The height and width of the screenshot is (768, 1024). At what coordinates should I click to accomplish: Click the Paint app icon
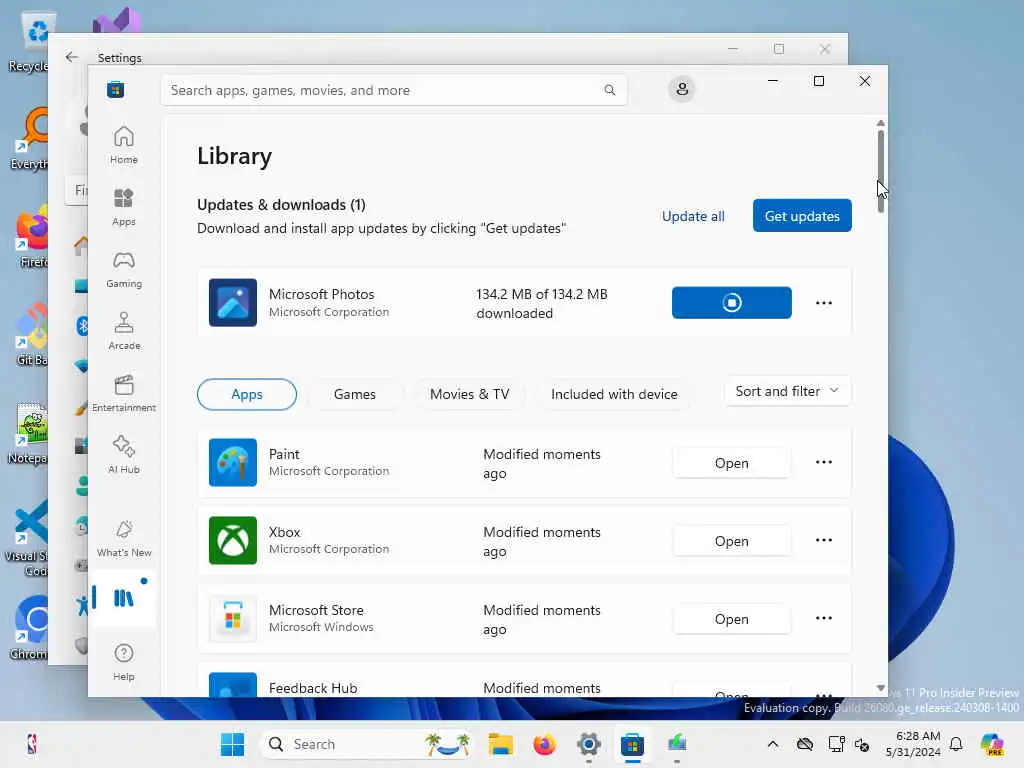[232, 462]
